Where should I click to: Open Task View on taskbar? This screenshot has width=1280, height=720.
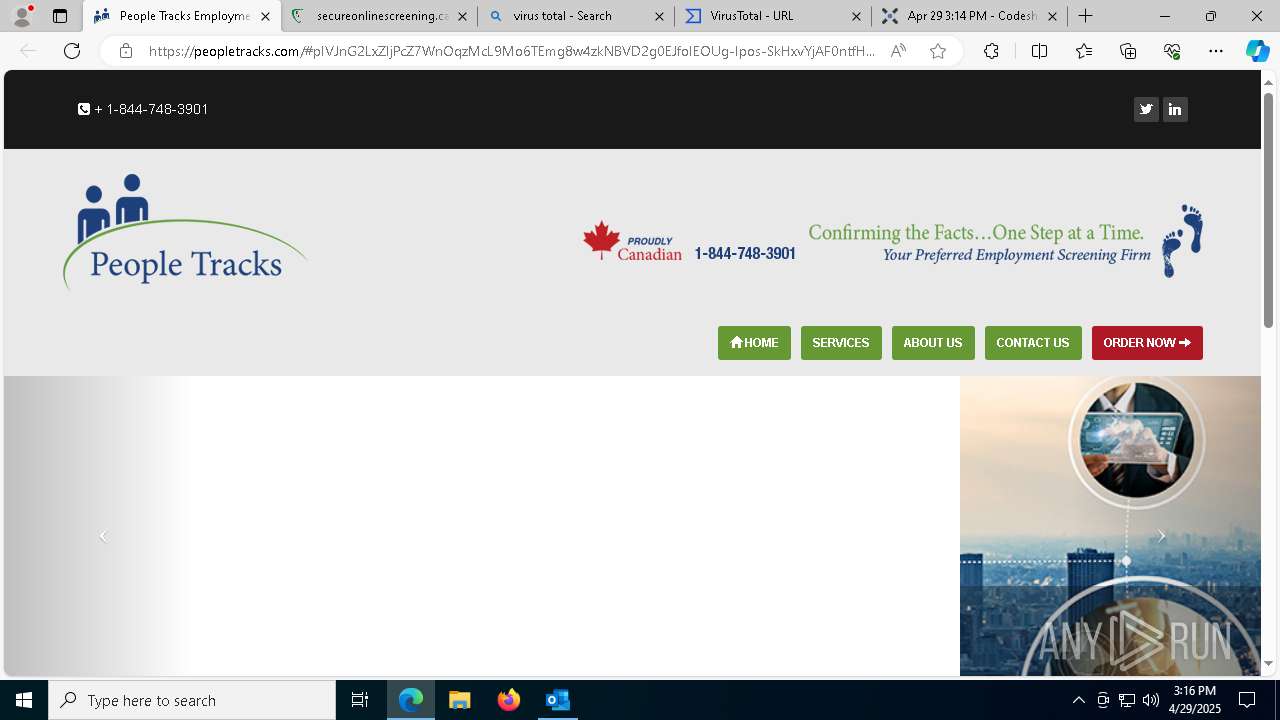[x=360, y=700]
